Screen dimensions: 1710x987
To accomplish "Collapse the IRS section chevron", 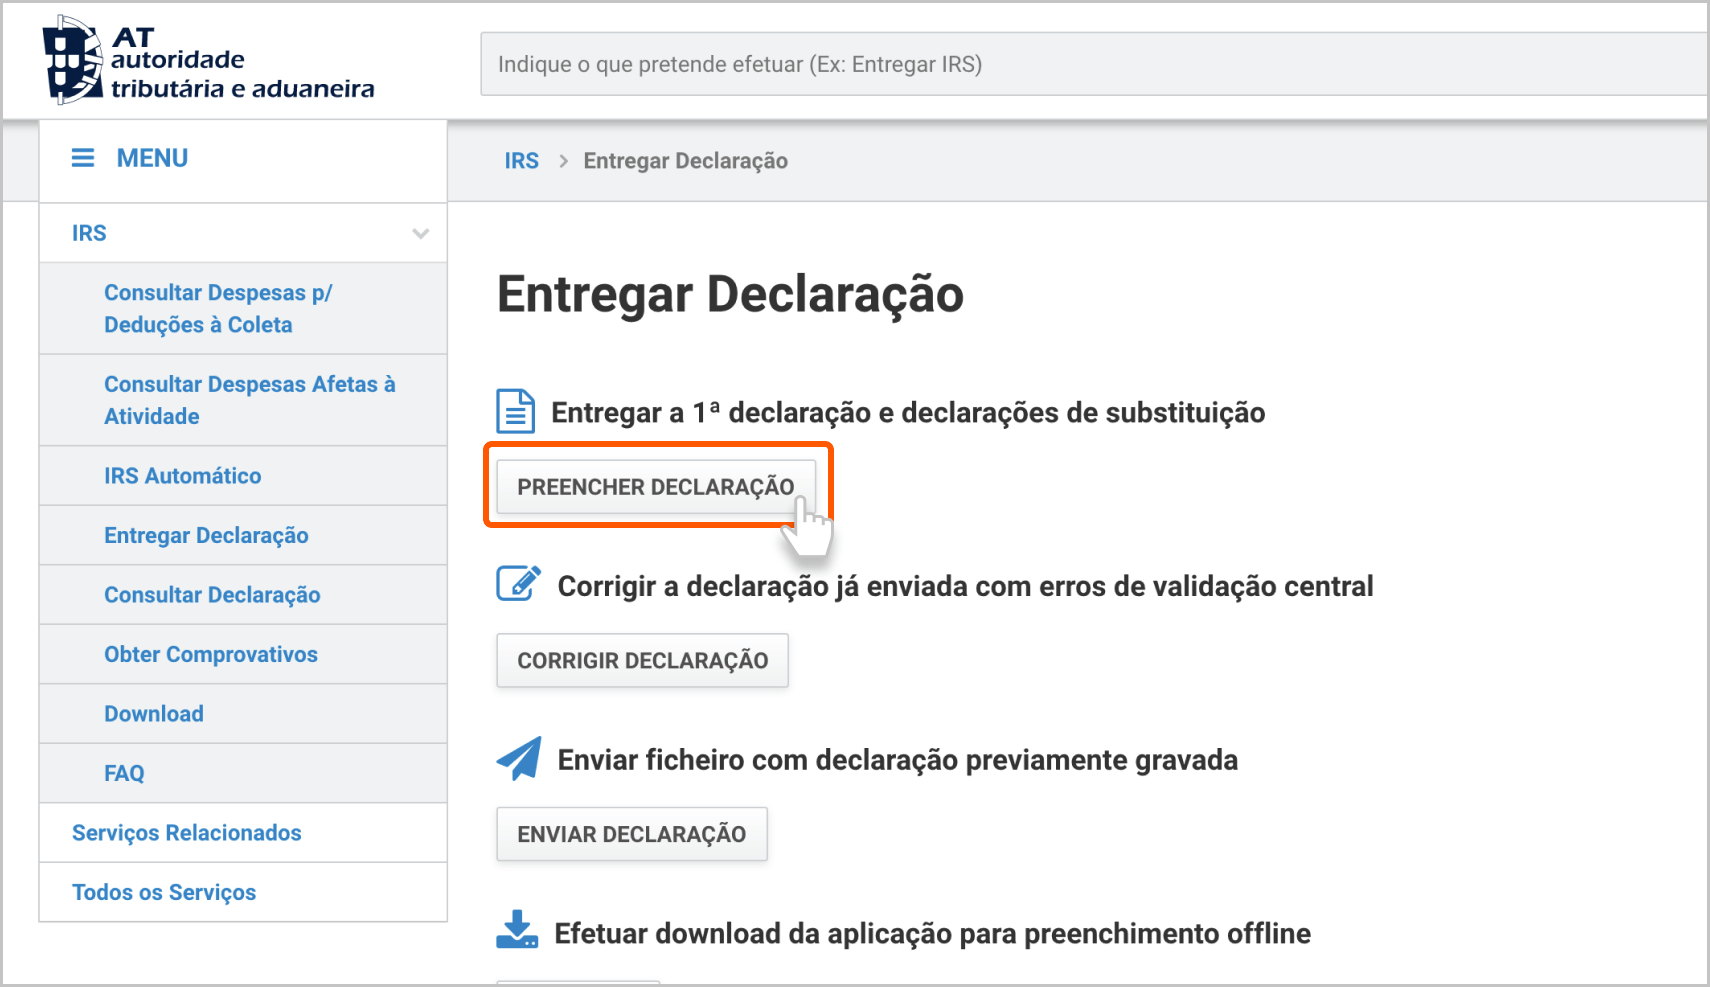I will [x=421, y=234].
